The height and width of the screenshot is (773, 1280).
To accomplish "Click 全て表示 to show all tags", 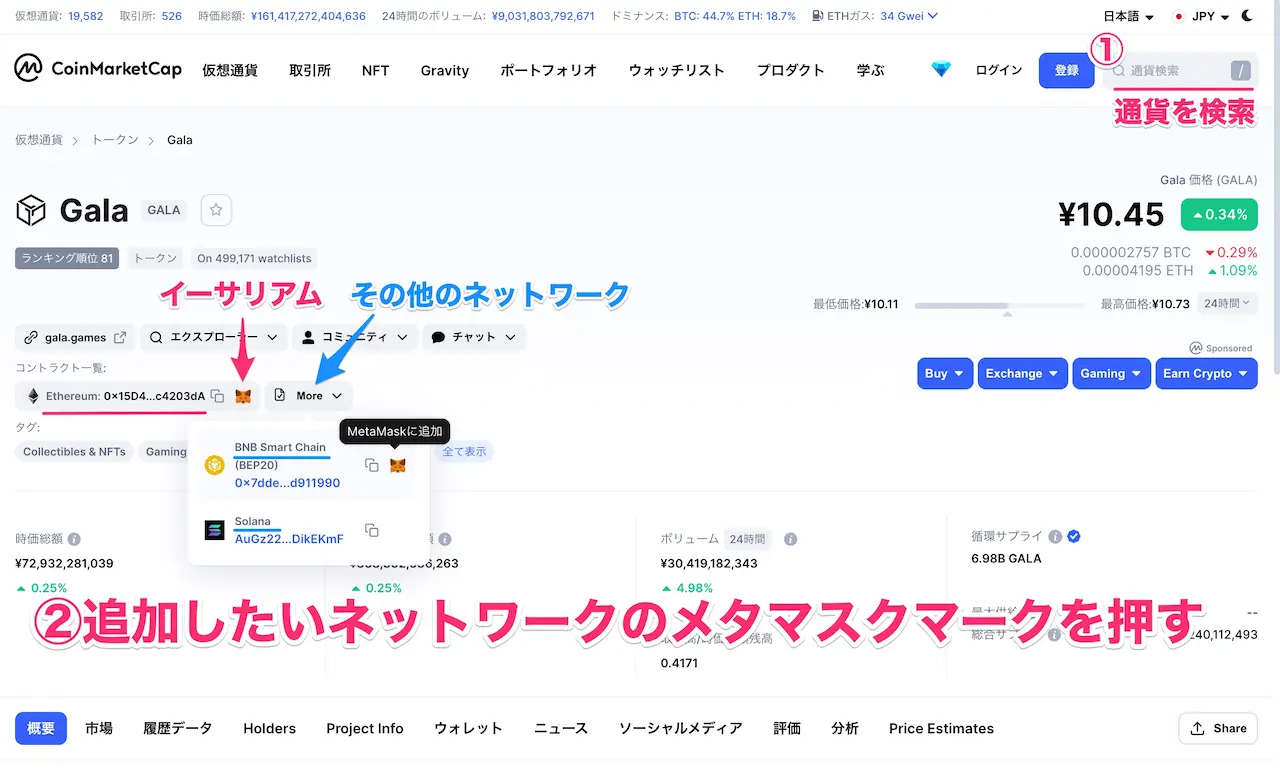I will click(x=464, y=452).
